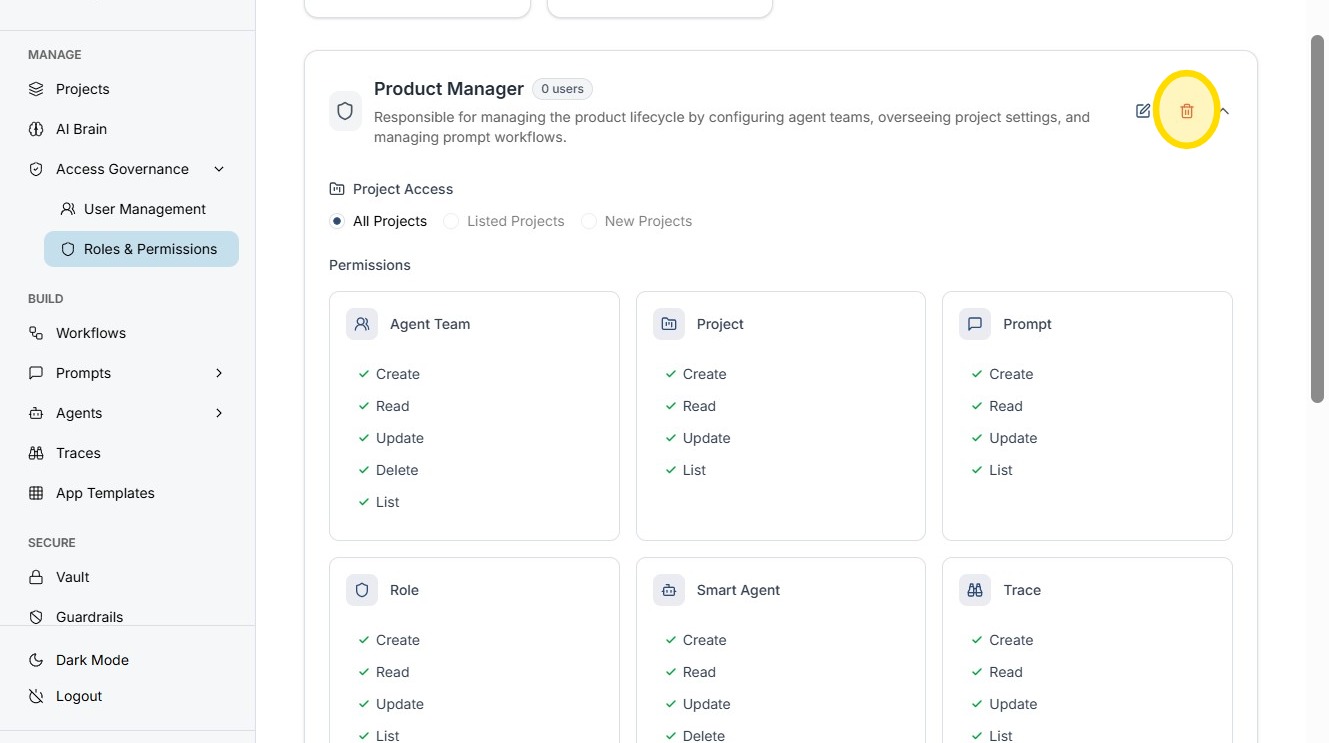
Task: Delete the Product Manager role
Action: (x=1187, y=111)
